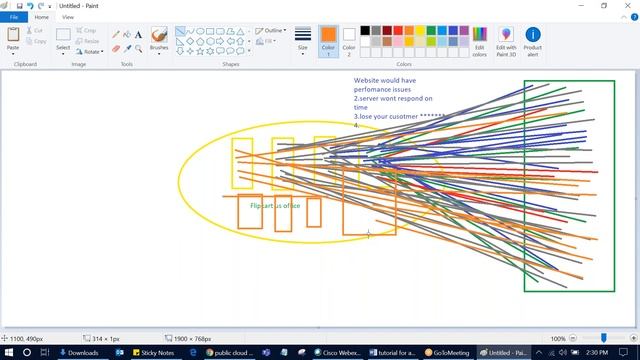This screenshot has height=360, width=640.
Task: Expand the Select dropdown arrow
Action: [63, 53]
